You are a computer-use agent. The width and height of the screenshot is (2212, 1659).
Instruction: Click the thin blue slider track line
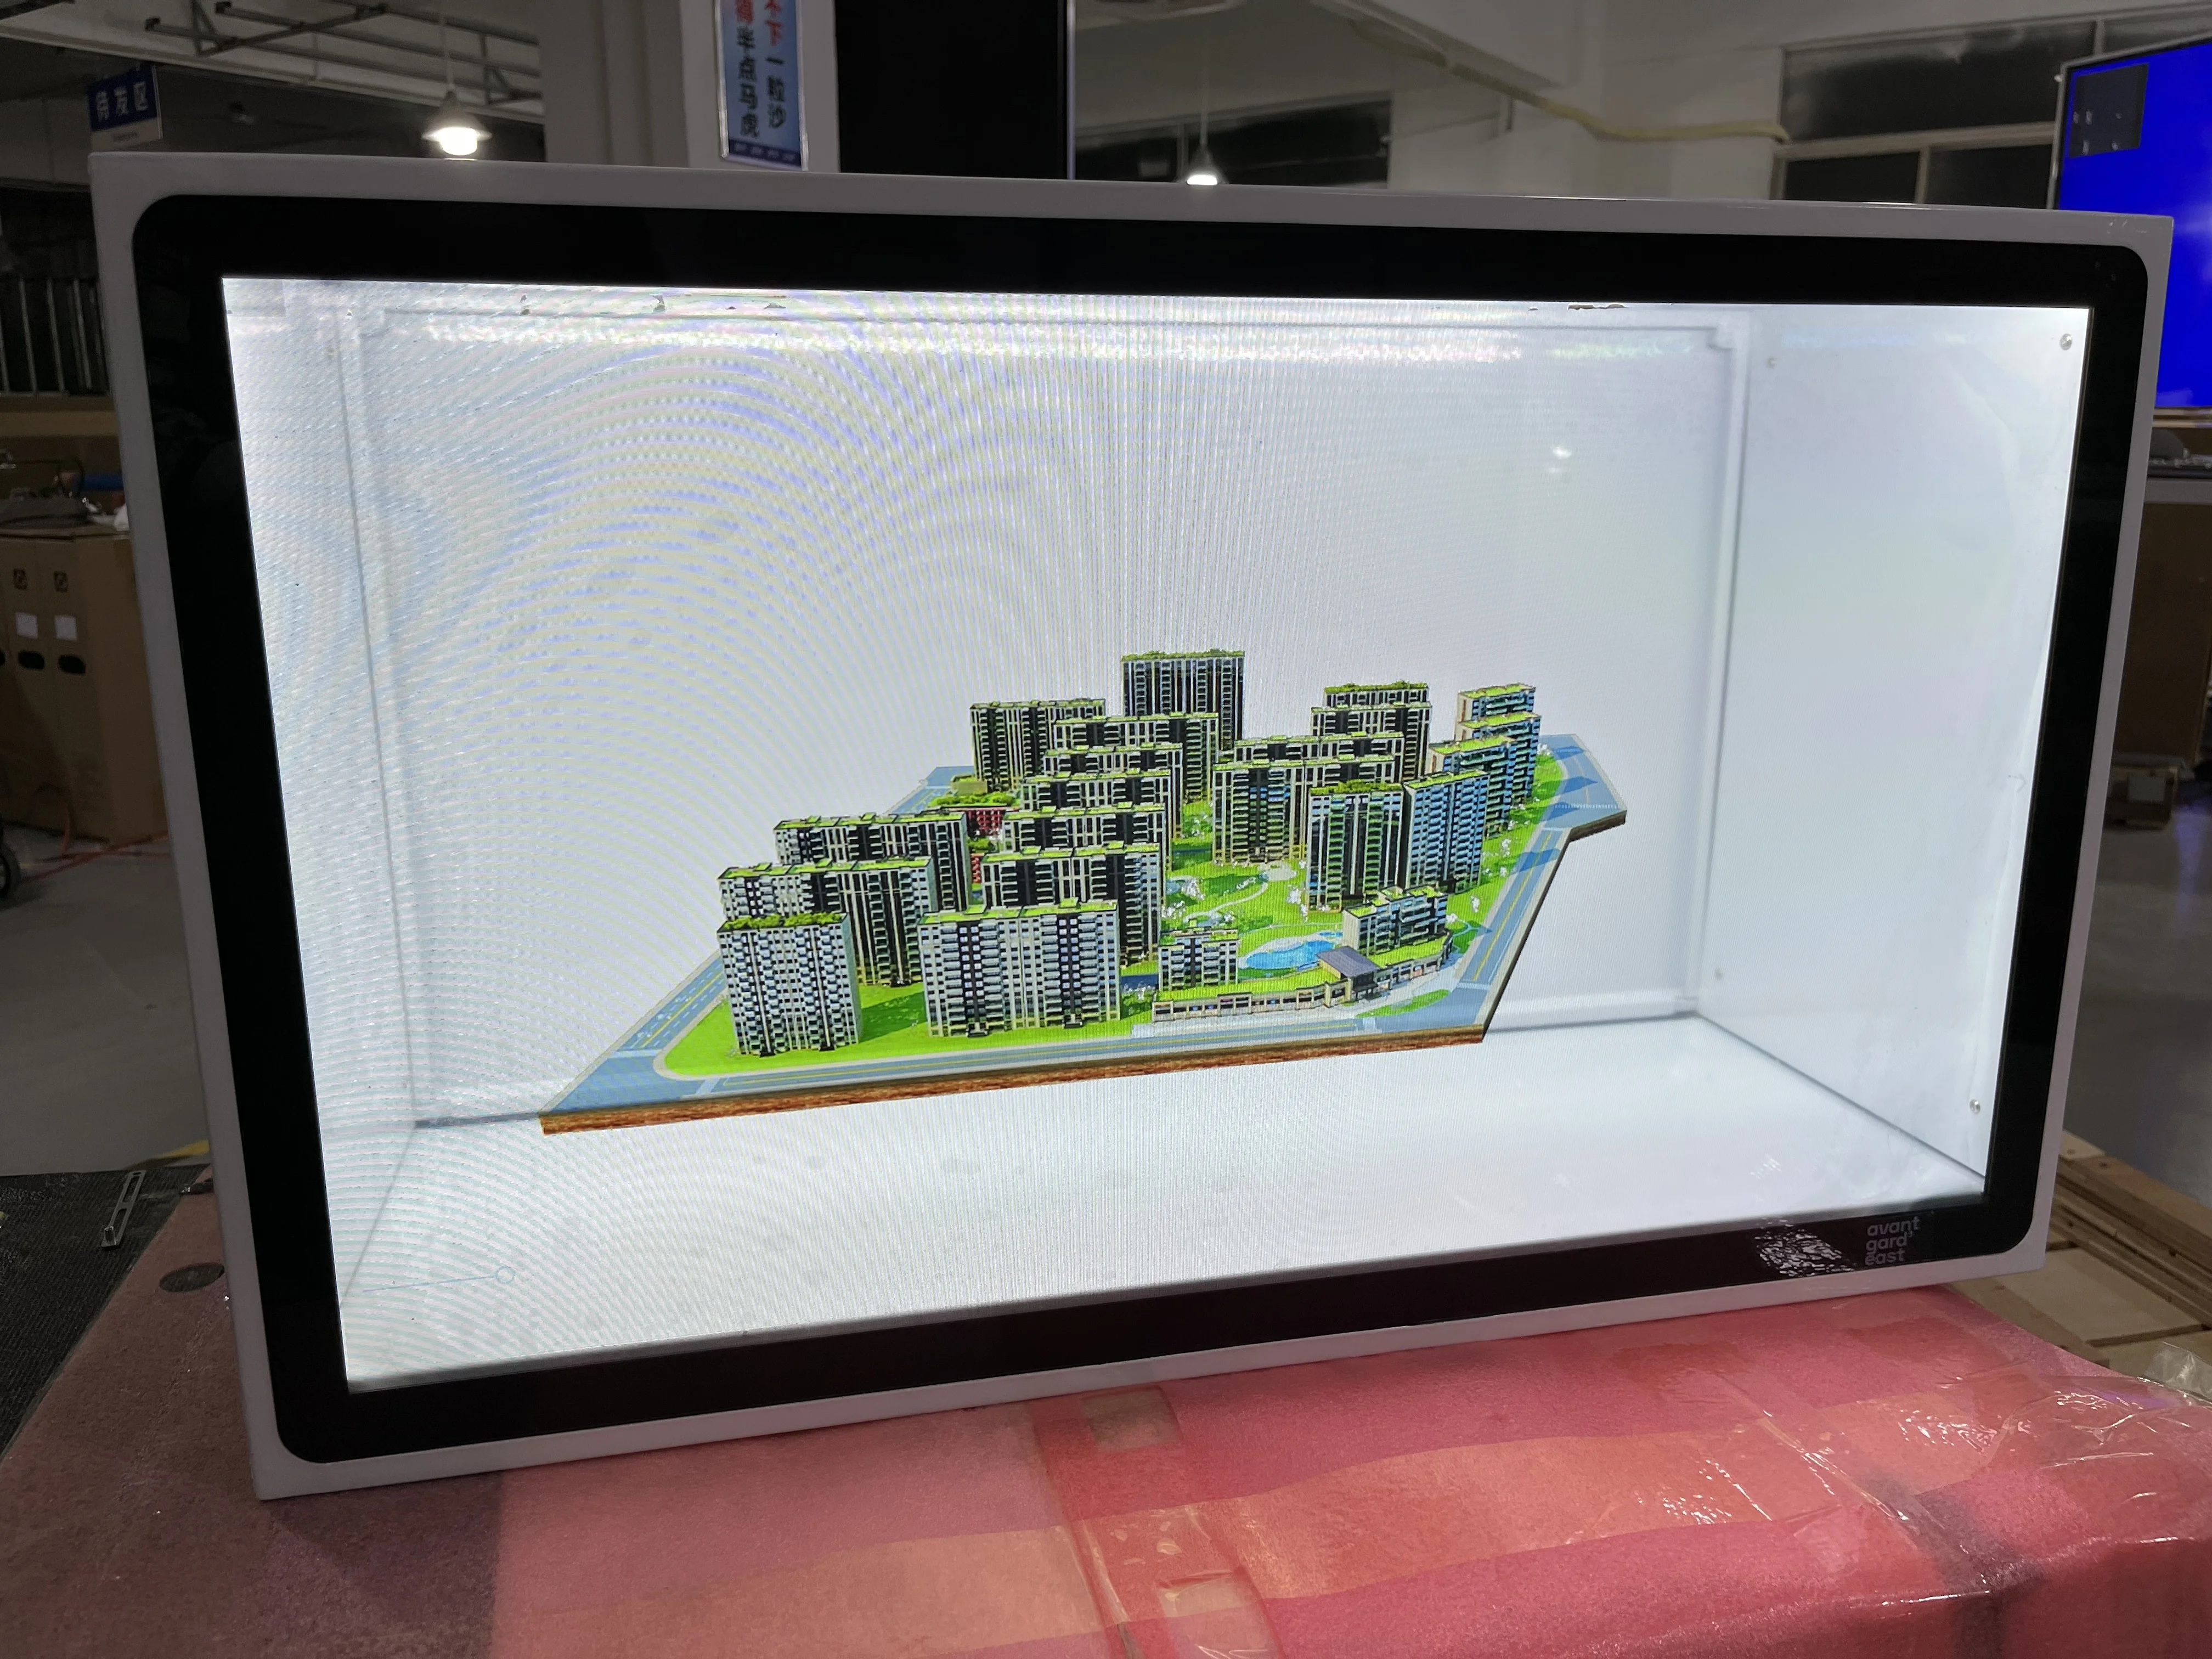pyautogui.click(x=430, y=1283)
